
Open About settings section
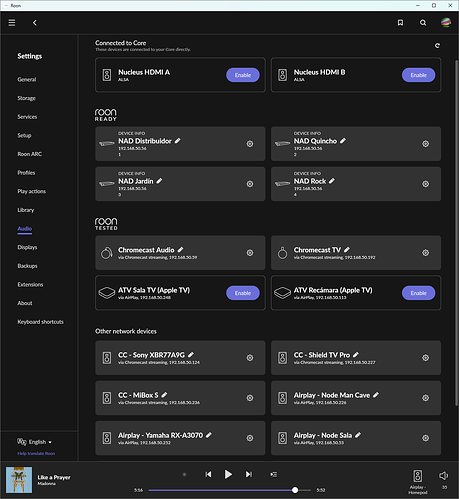(25, 303)
